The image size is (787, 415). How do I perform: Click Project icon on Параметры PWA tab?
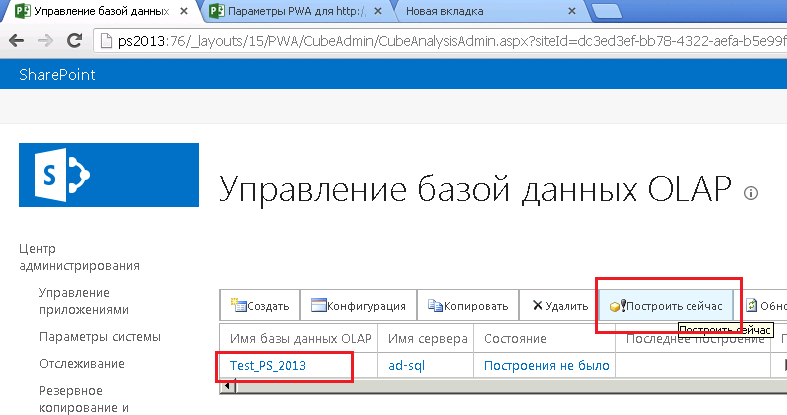(216, 11)
